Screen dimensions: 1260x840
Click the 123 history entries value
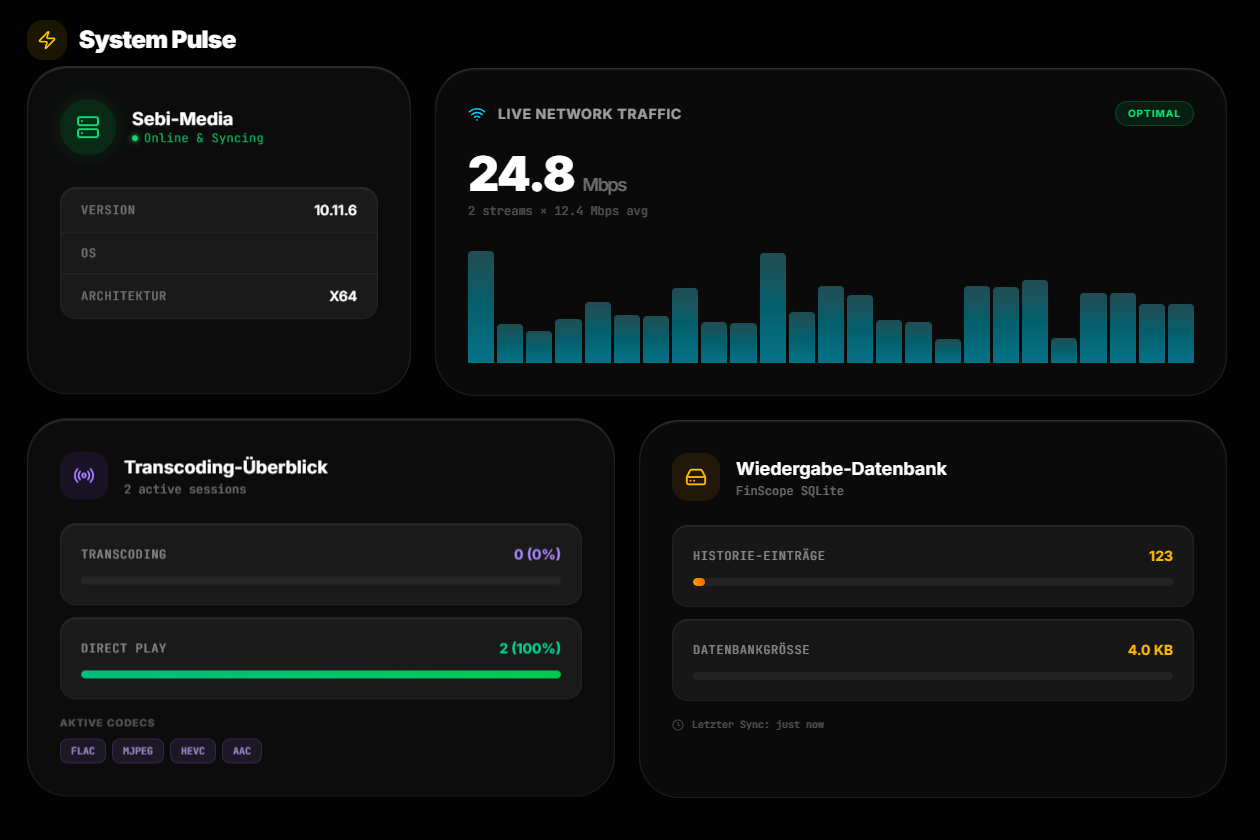click(x=1161, y=556)
